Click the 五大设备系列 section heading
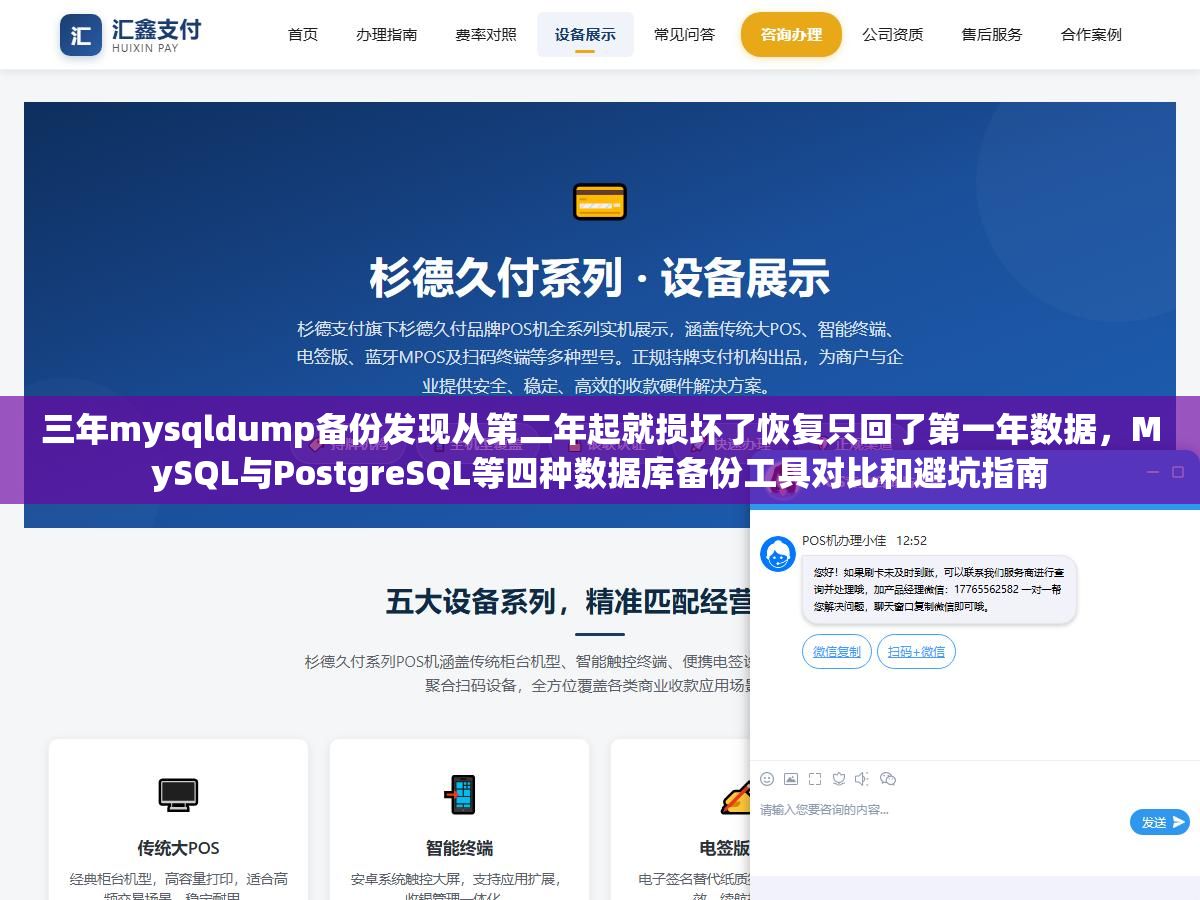The image size is (1200, 900). 570,601
